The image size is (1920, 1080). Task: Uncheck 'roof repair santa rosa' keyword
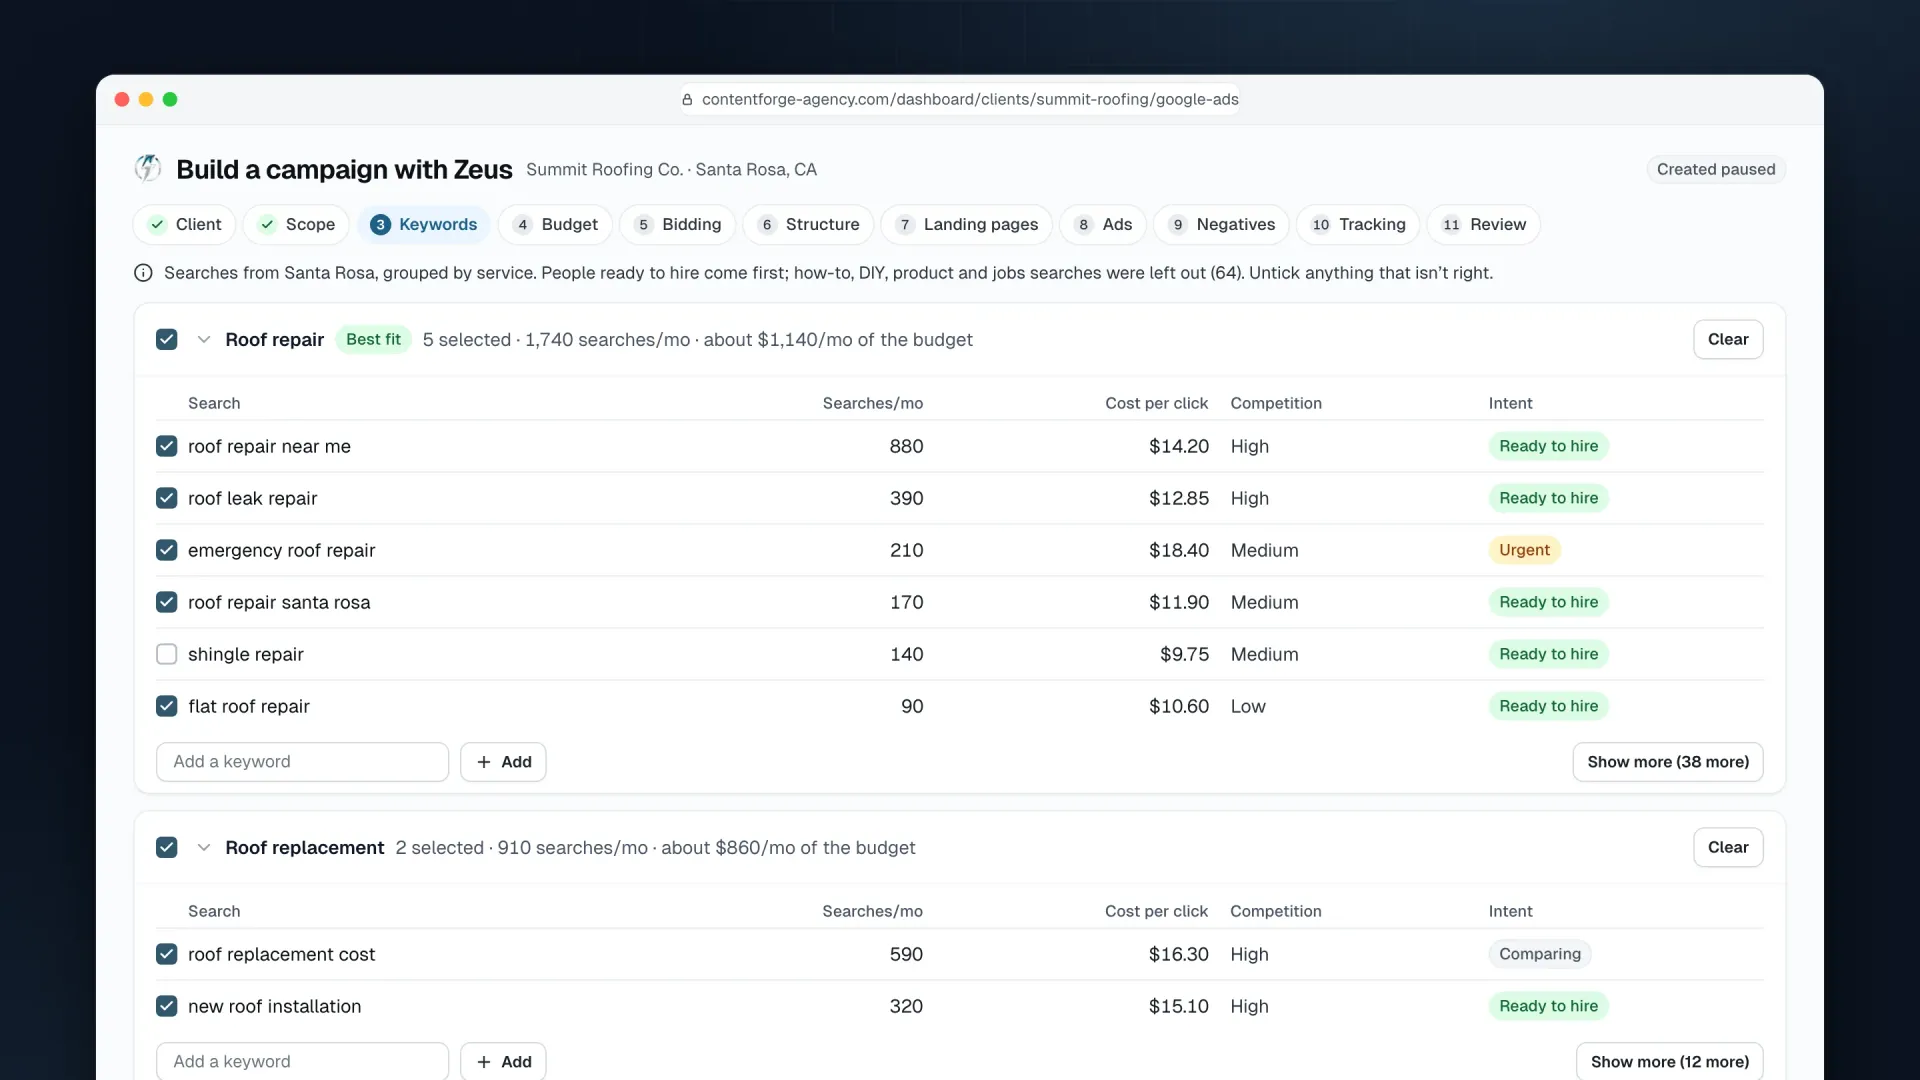click(x=167, y=602)
